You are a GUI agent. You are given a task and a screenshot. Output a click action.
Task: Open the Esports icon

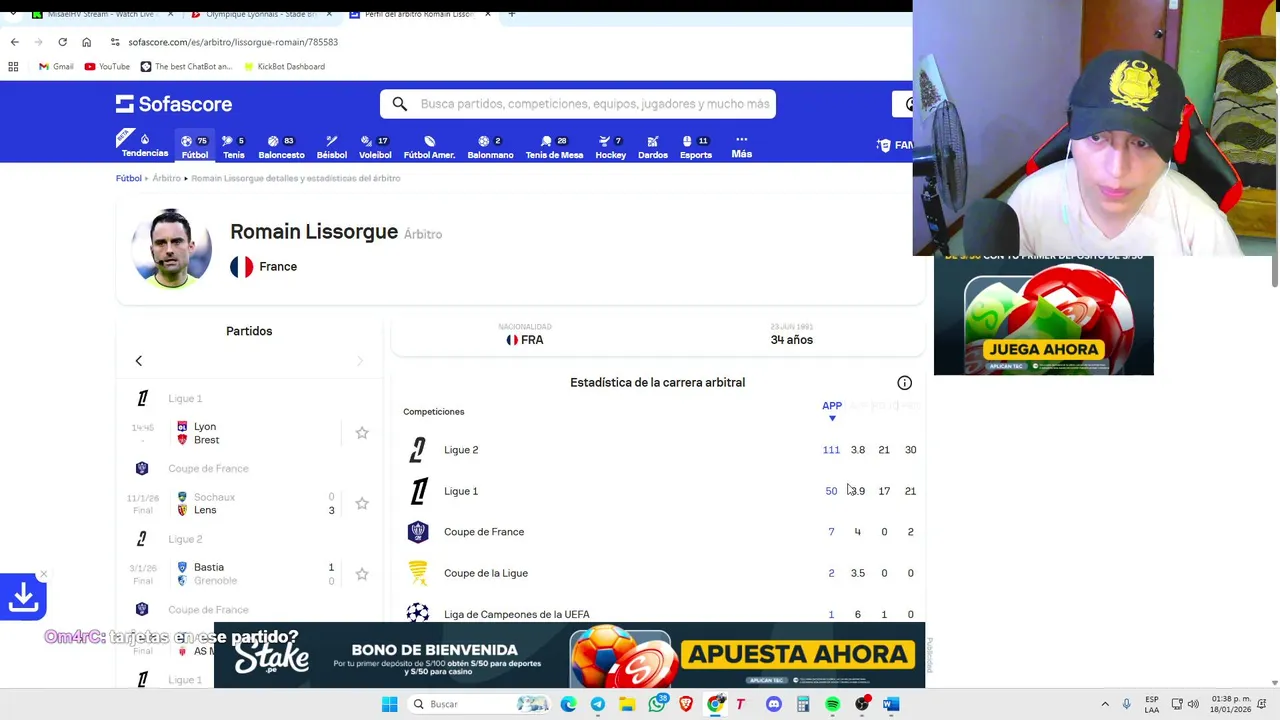(x=696, y=147)
